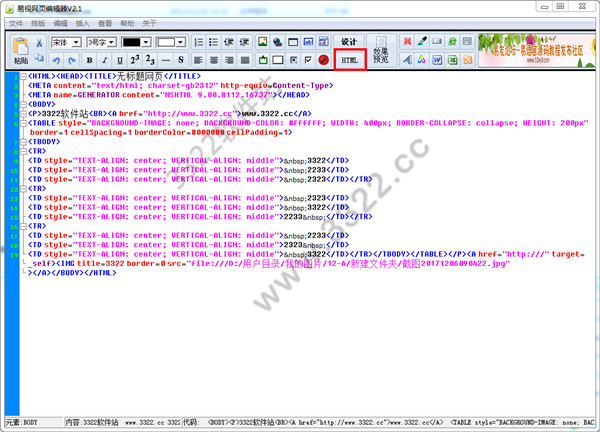Image resolution: width=600 pixels, height=432 pixels.
Task: Click the Cut scissors icon
Action: click(39, 43)
